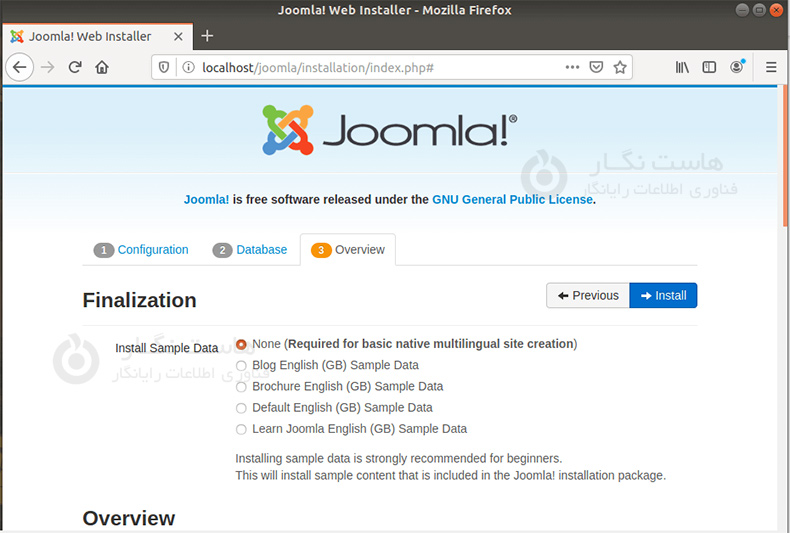
Task: Reload the page with the refresh icon
Action: tap(74, 67)
